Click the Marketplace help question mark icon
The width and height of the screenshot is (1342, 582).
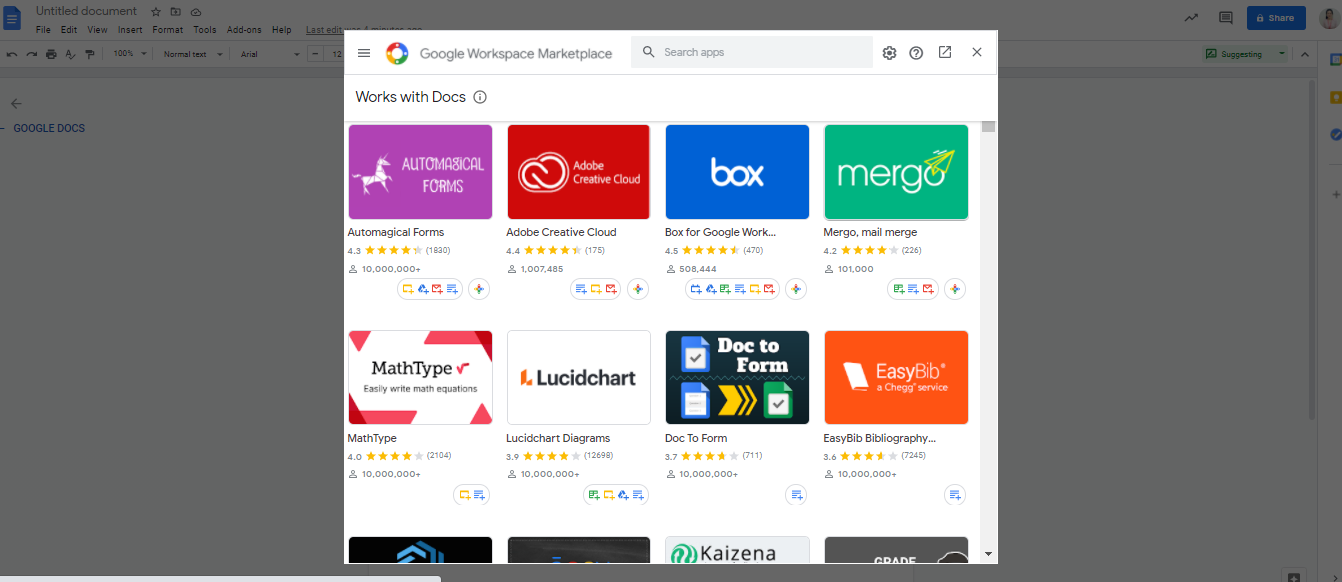pos(916,53)
